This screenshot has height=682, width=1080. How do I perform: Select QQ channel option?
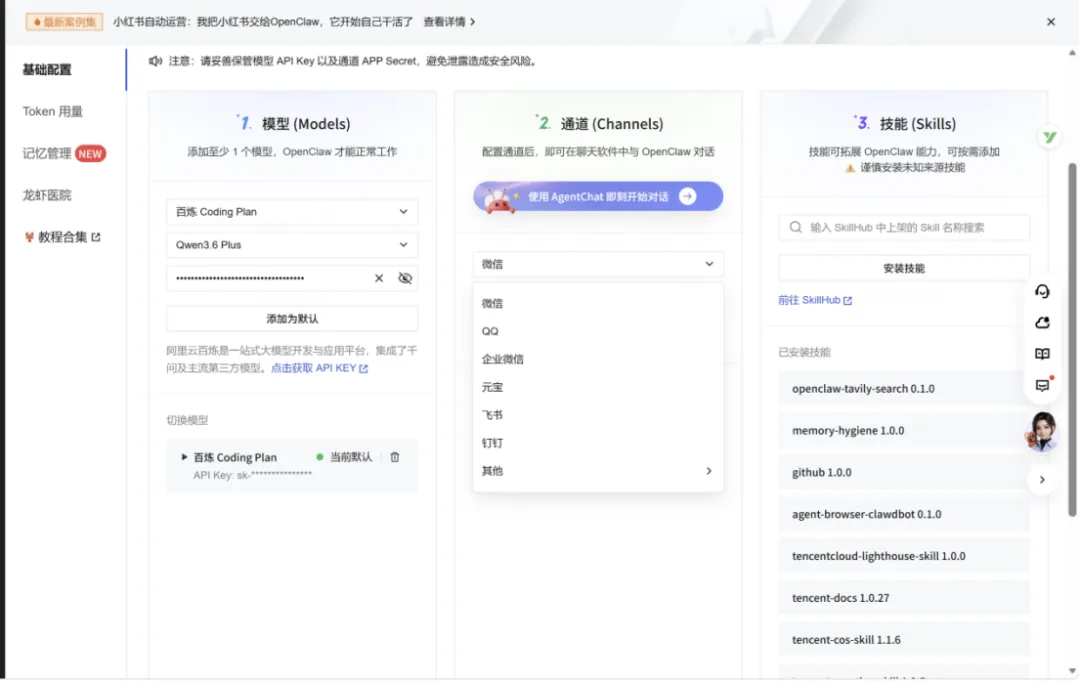[x=598, y=331]
